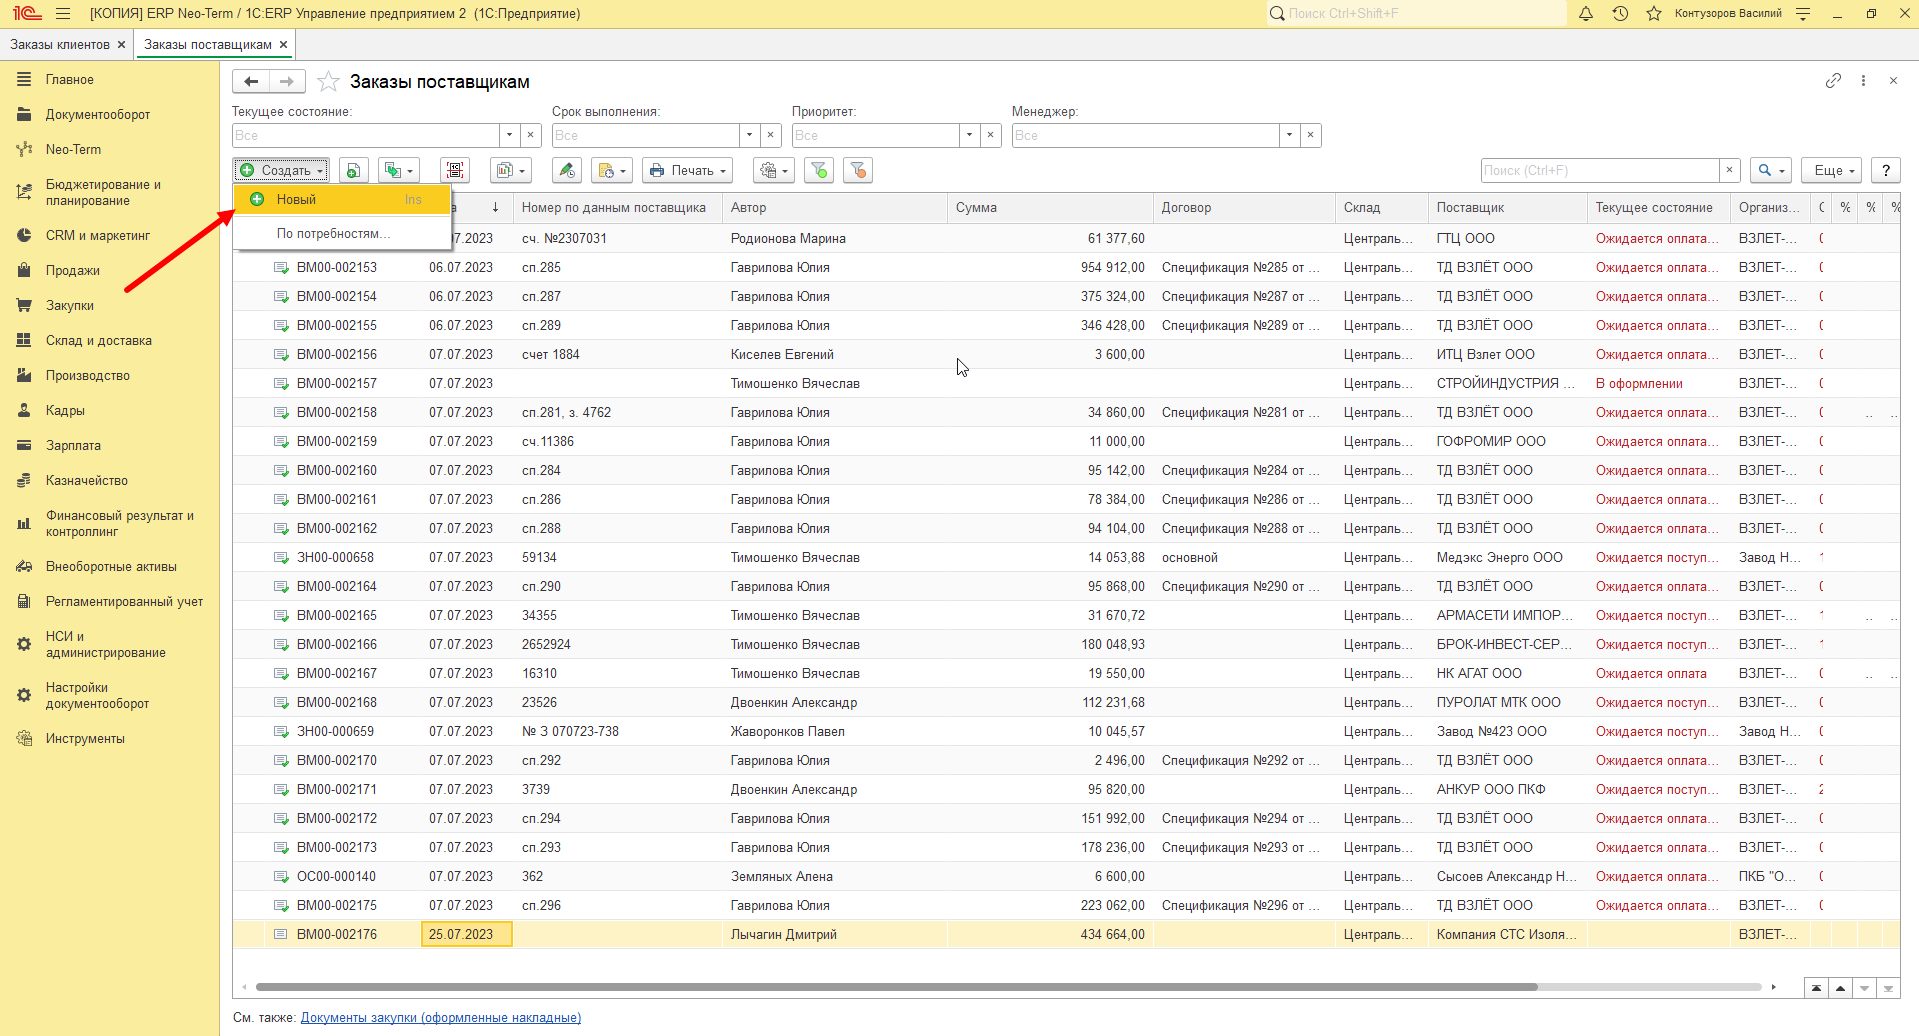The height and width of the screenshot is (1036, 1919).
Task: Choose По потребностям menu entry
Action: click(341, 233)
